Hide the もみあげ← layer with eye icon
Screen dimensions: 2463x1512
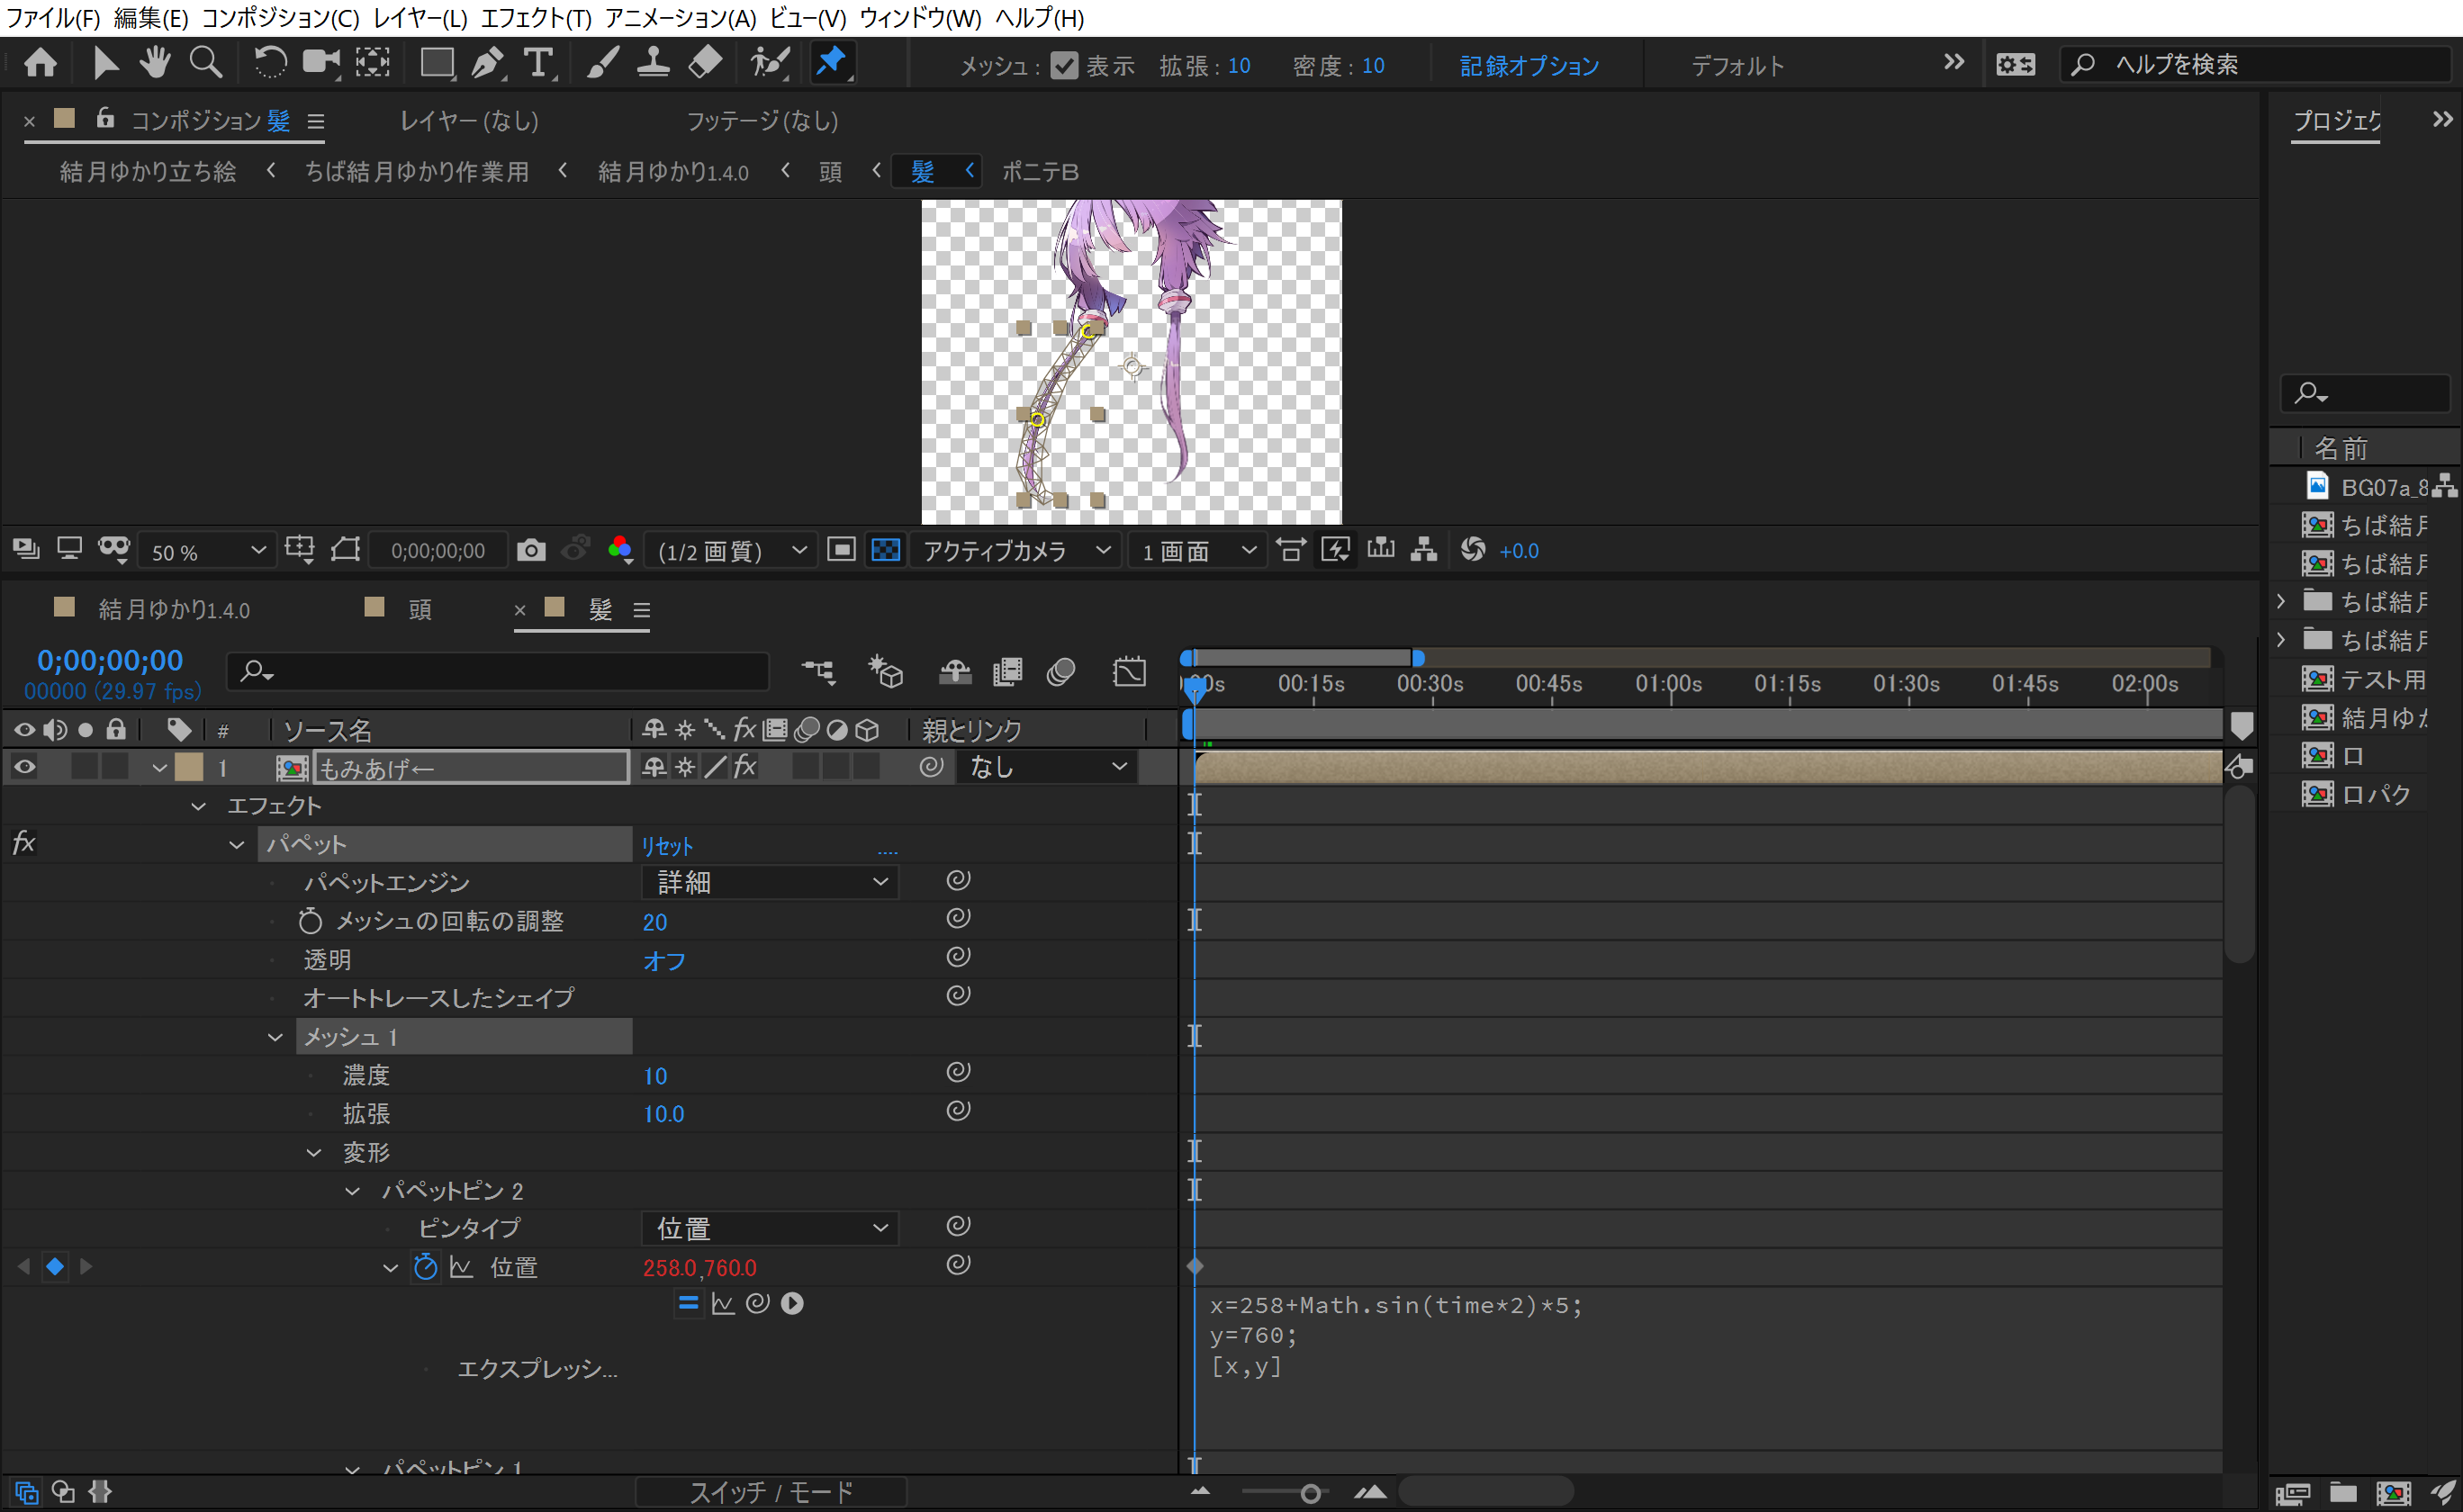pos(24,767)
